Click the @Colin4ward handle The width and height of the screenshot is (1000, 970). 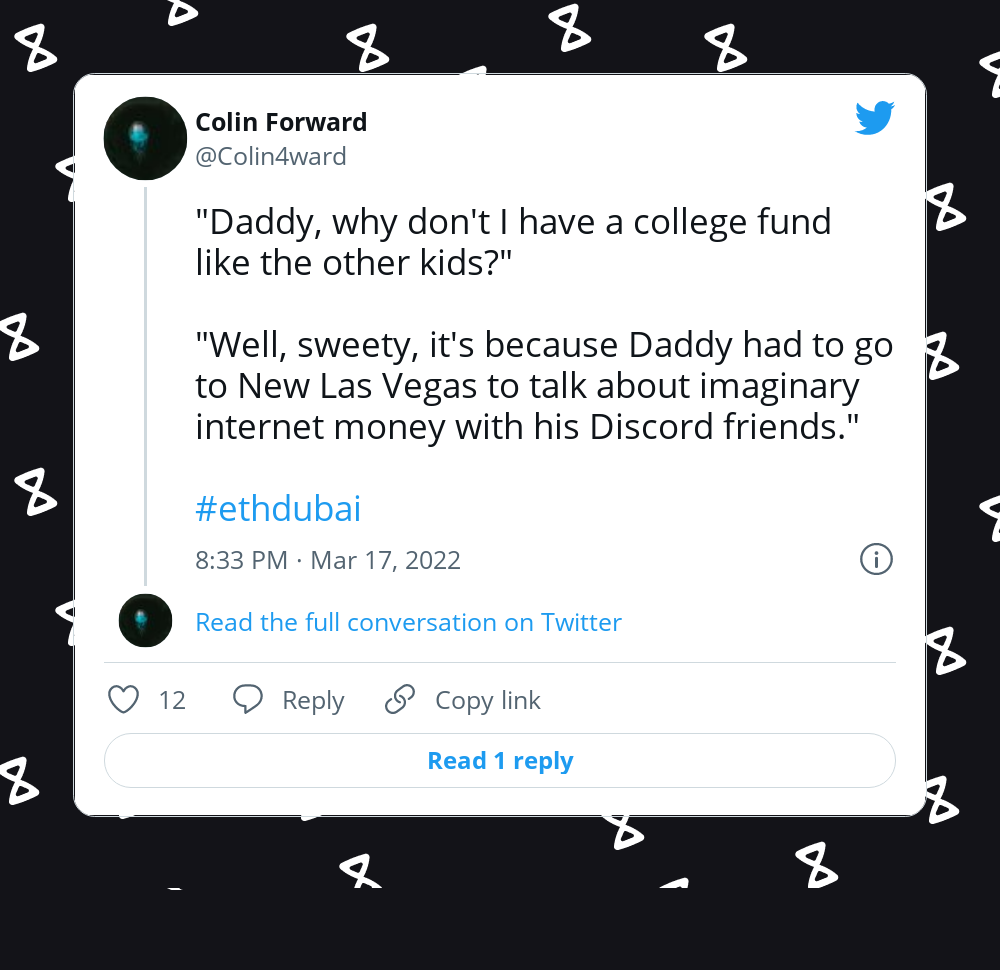(x=271, y=157)
